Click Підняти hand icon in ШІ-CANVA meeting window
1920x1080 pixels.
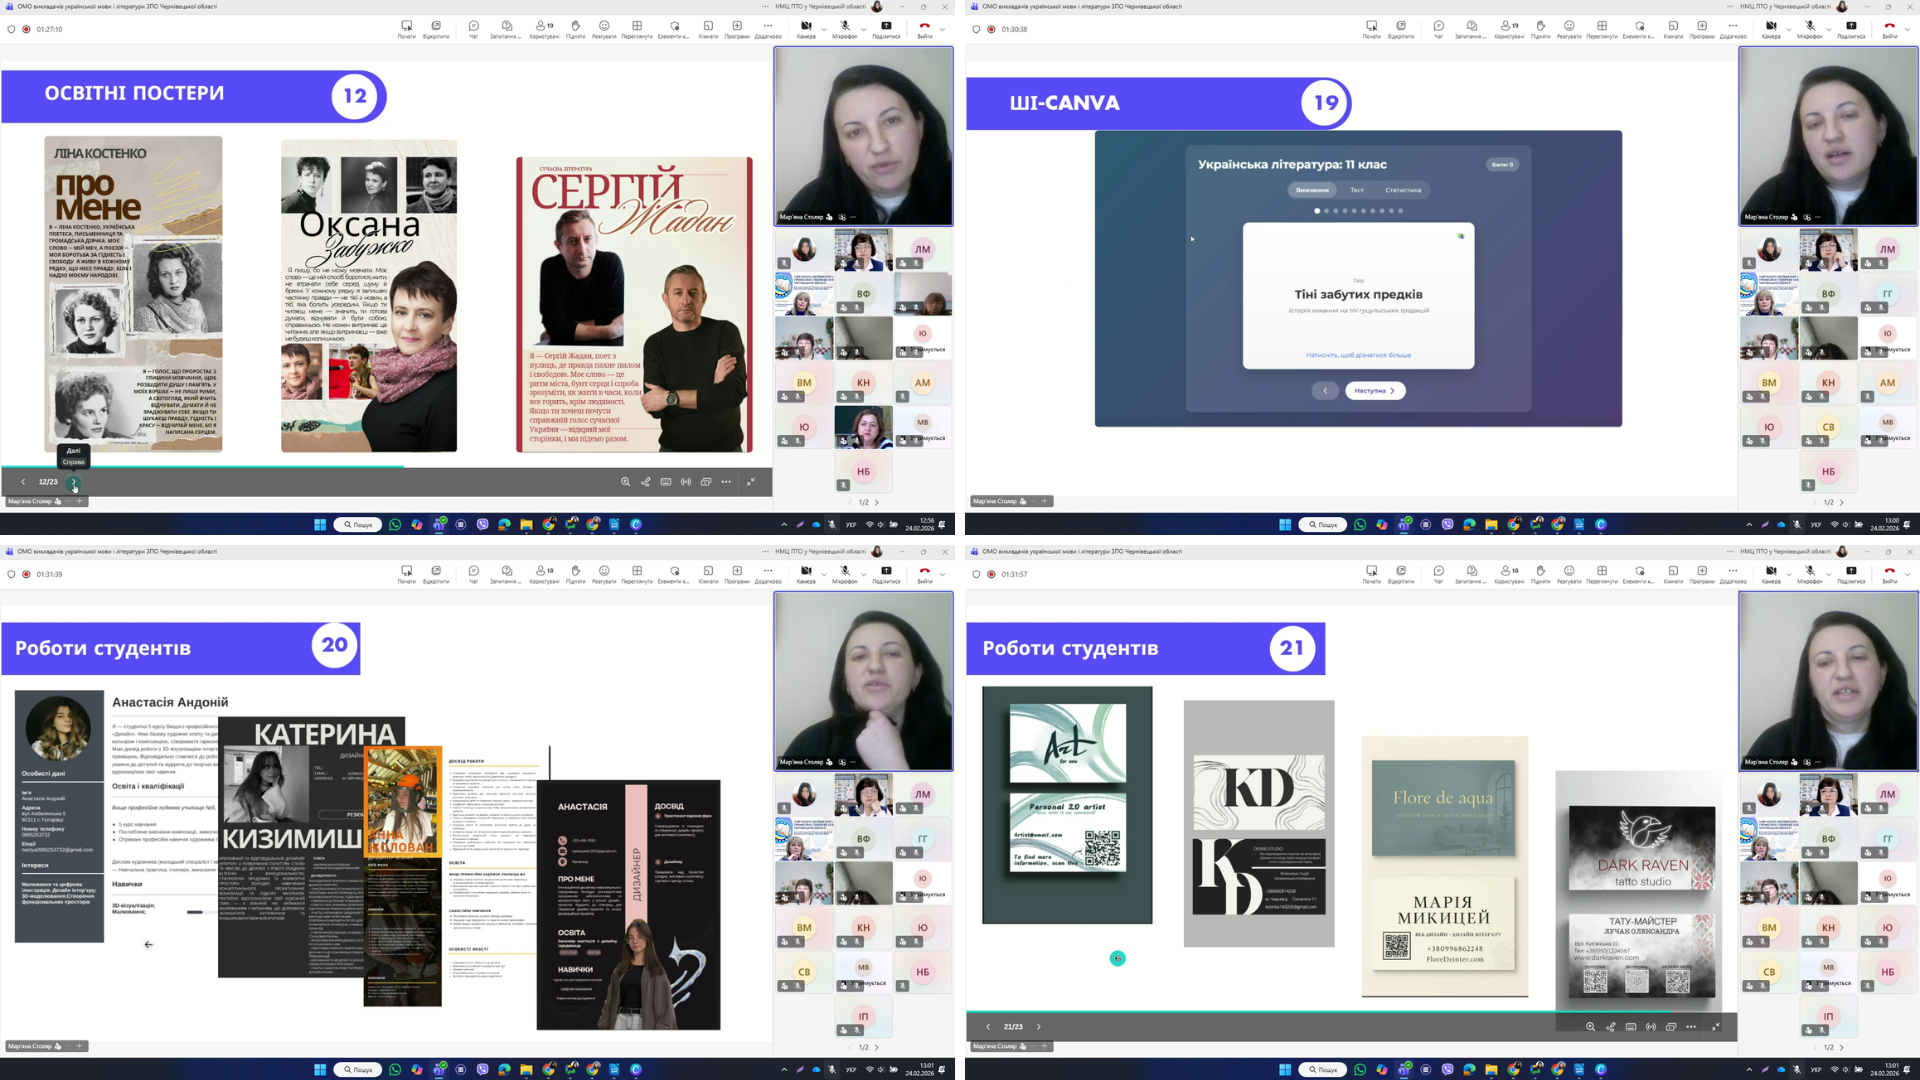(x=1540, y=27)
